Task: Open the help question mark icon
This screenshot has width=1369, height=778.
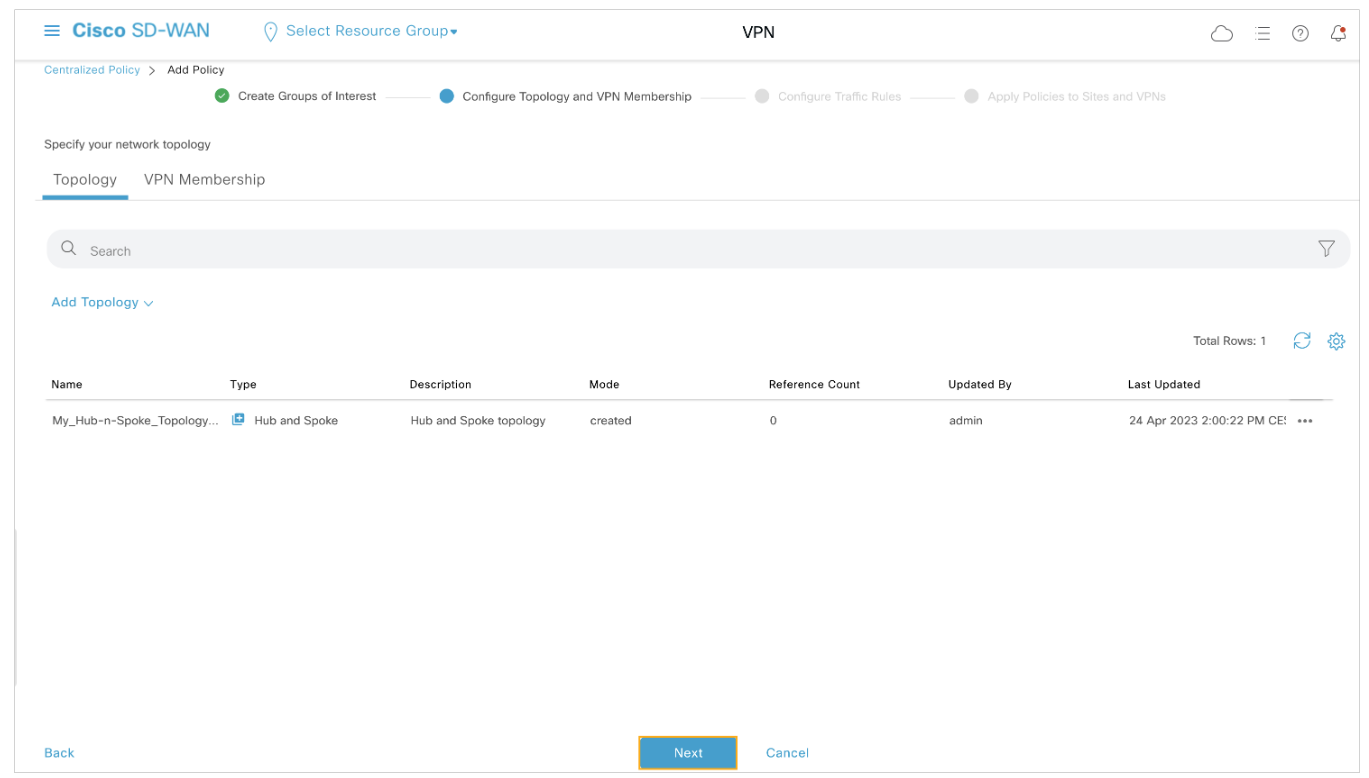Action: 1300,33
